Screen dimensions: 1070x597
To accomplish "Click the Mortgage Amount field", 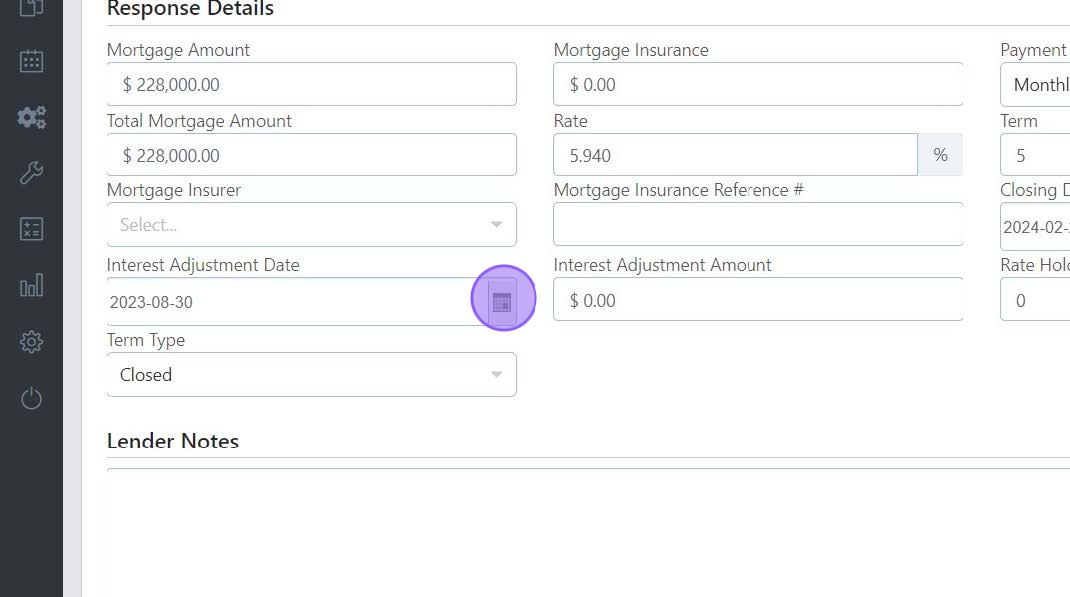I will 311,85.
